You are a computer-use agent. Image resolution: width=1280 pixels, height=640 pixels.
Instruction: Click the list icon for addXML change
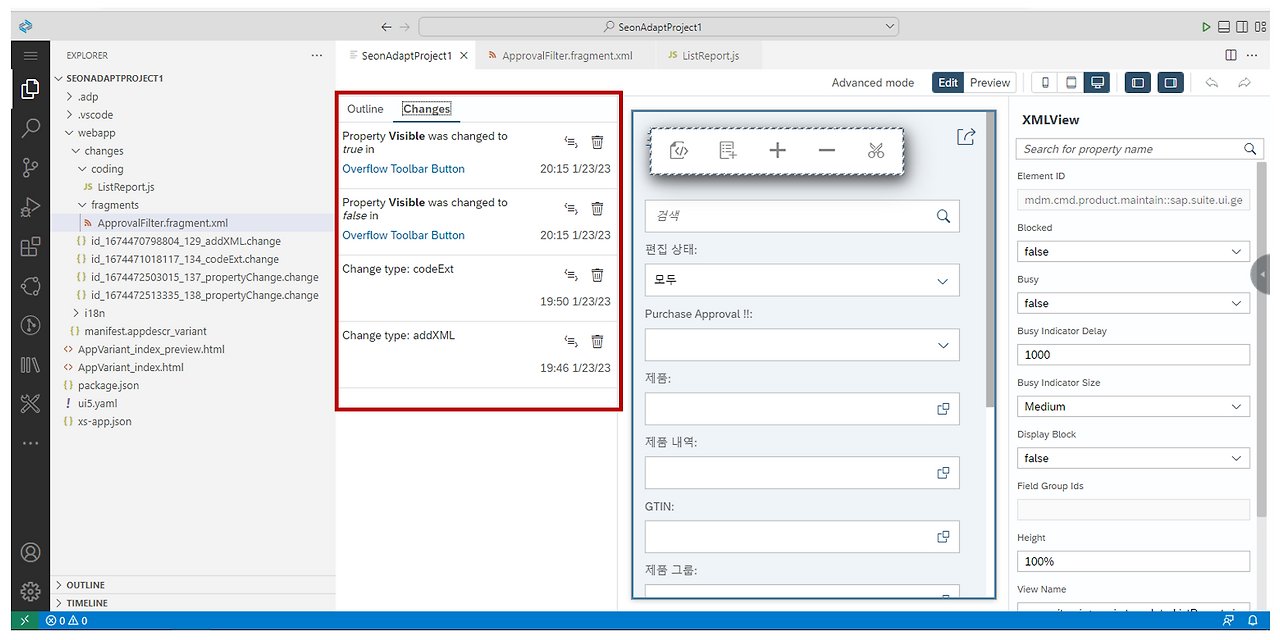[571, 341]
